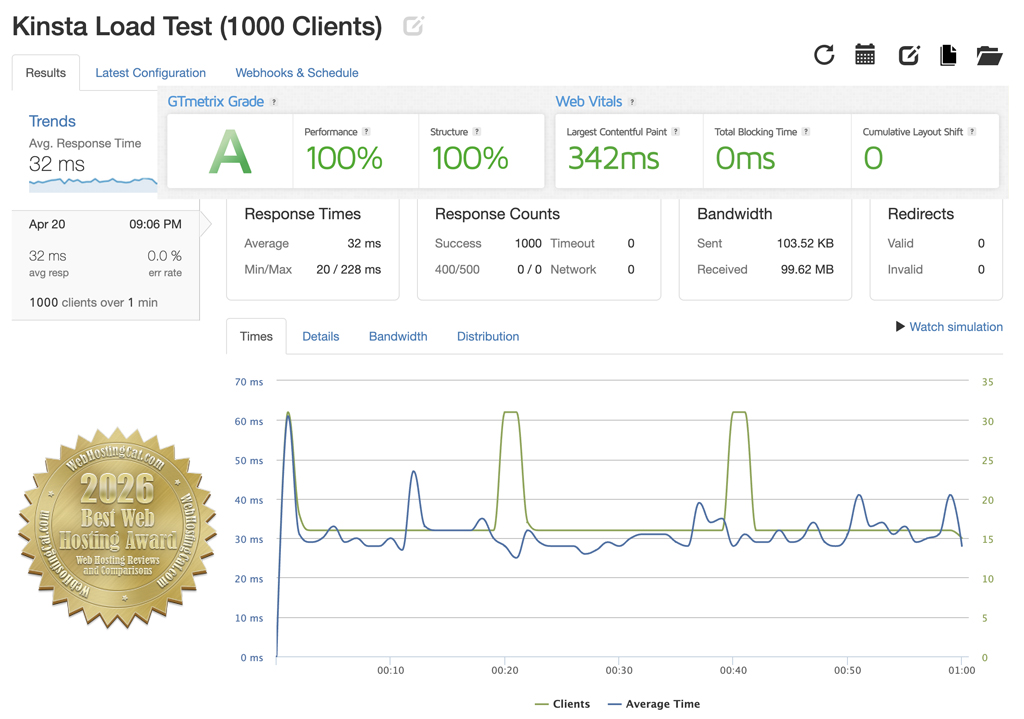Click the Total Blocking Time help icon

pyautogui.click(x=806, y=131)
